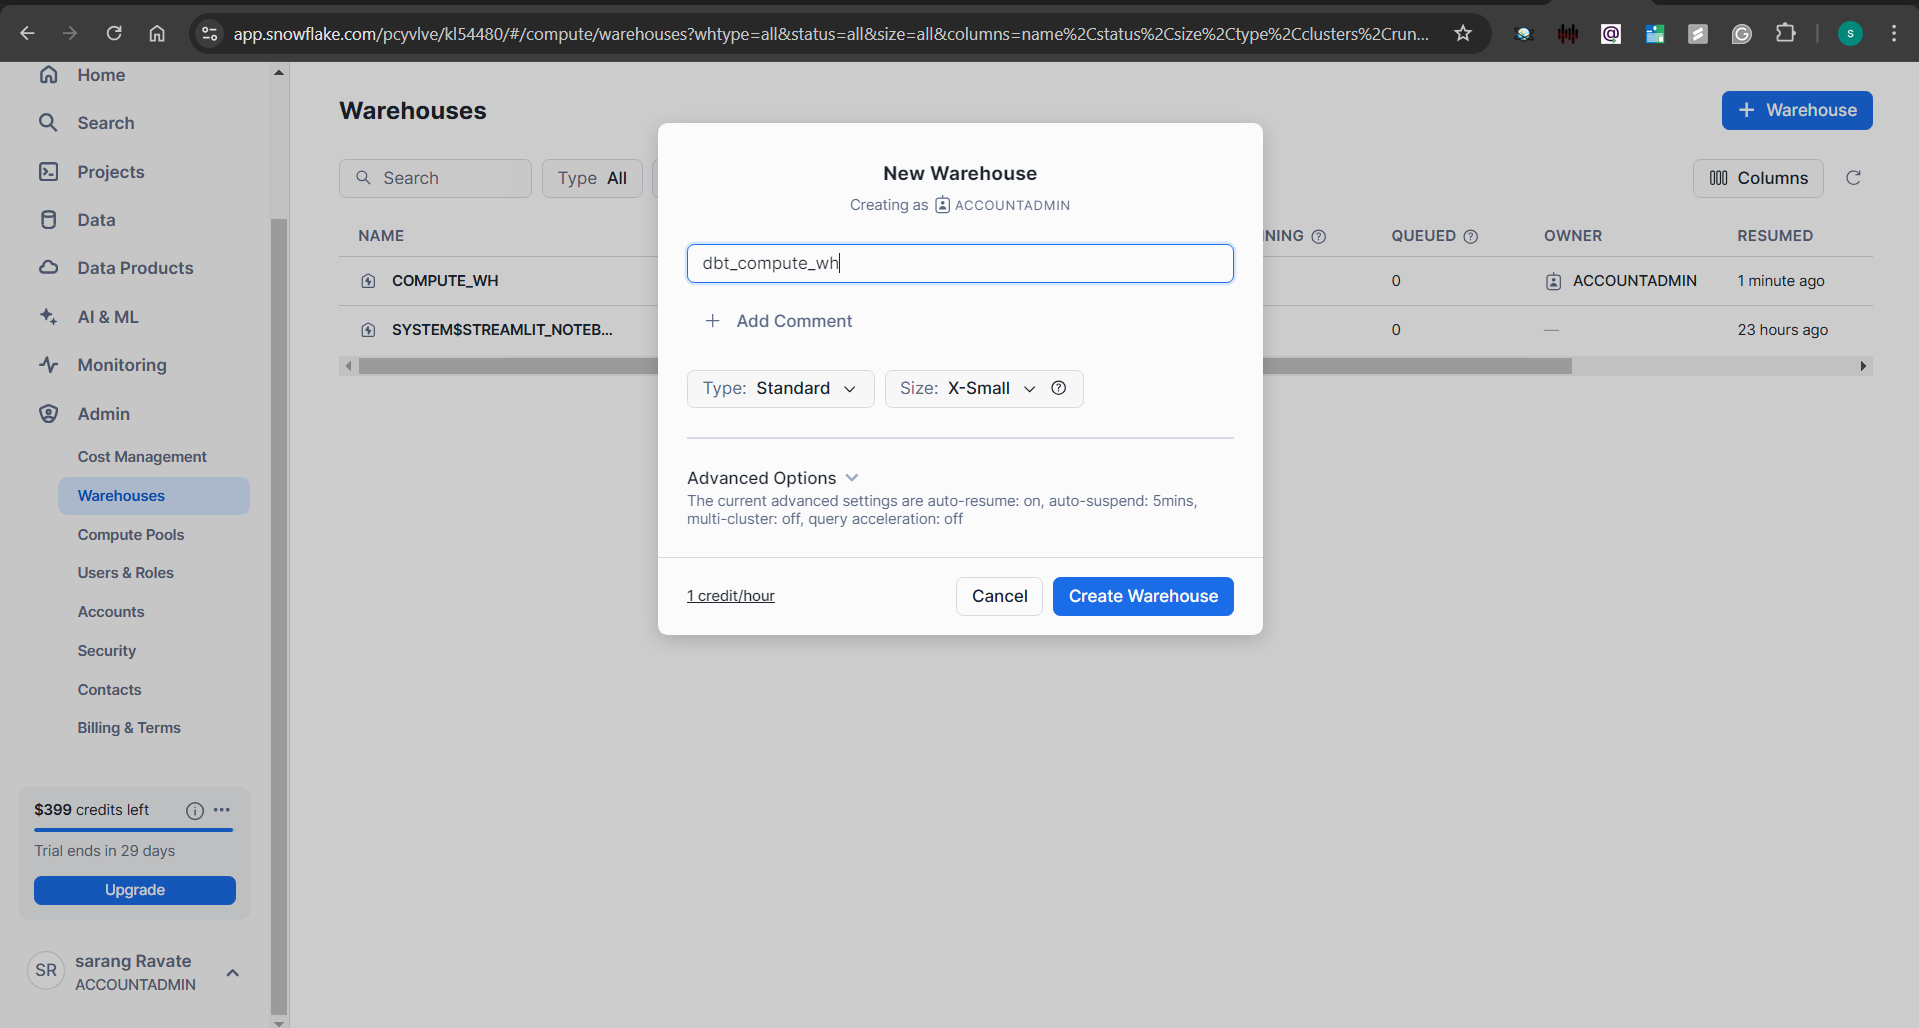Click the Upgrade button
Screen dimensions: 1919x1028
tap(135, 890)
